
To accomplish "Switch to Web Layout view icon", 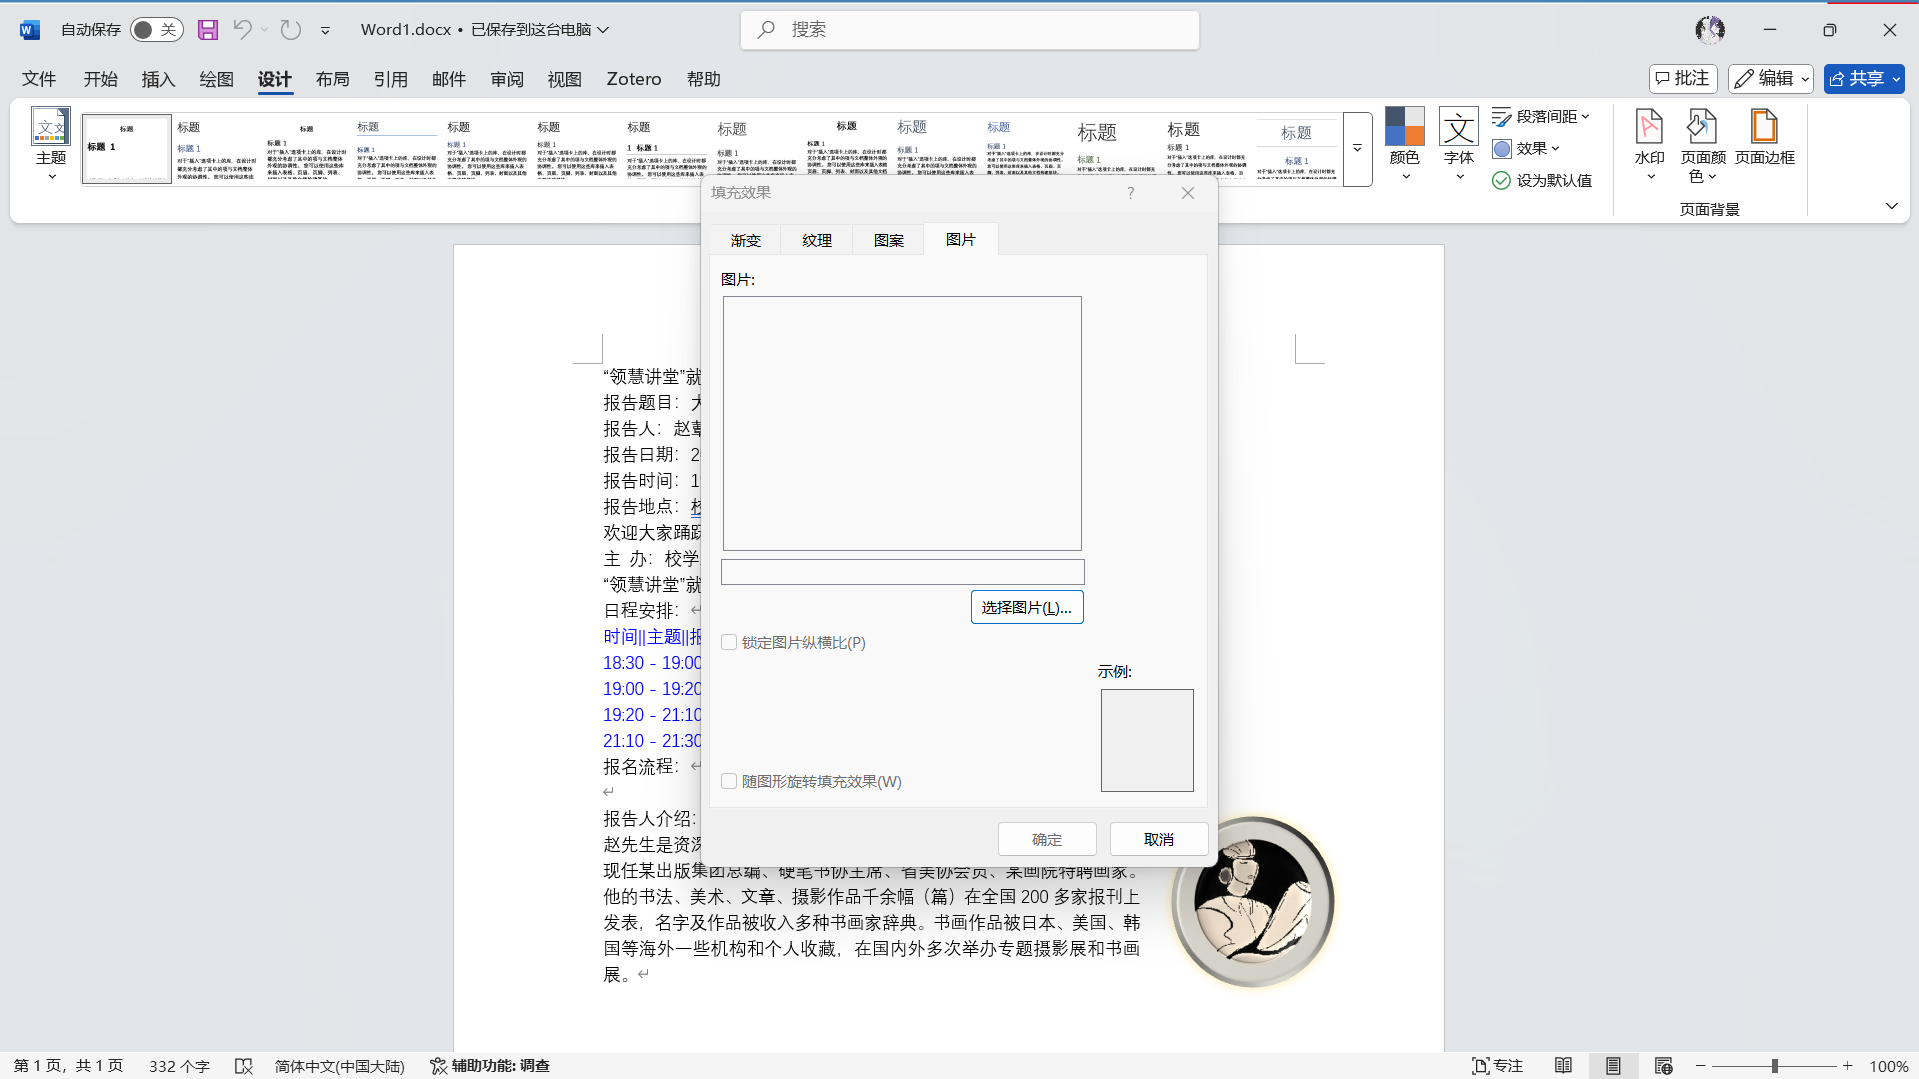I will pos(1663,1066).
